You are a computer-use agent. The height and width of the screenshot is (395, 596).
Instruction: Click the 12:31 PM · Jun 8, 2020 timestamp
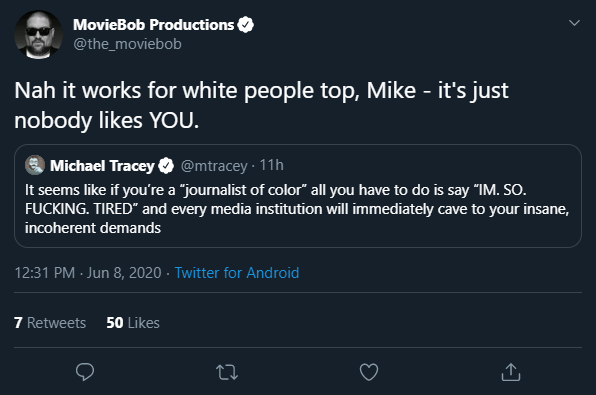88,273
